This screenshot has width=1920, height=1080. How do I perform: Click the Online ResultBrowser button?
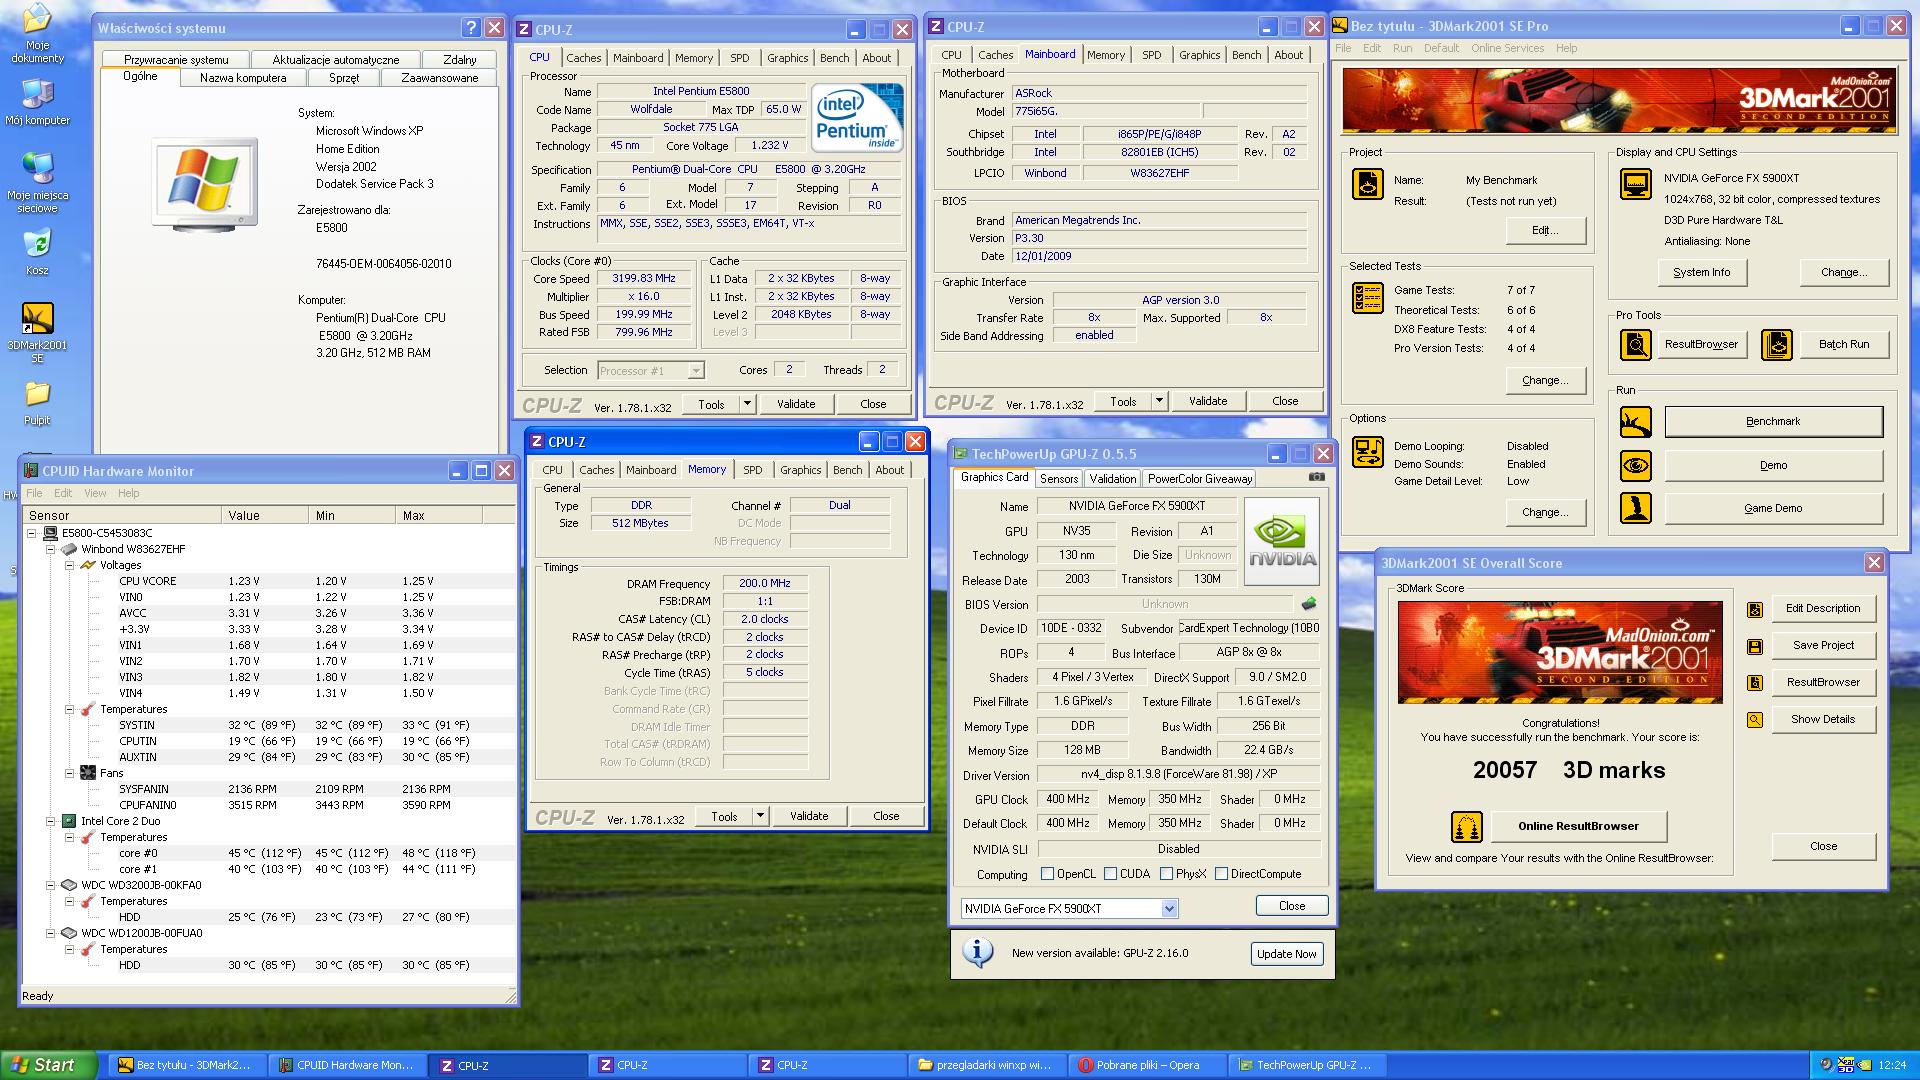(x=1578, y=827)
